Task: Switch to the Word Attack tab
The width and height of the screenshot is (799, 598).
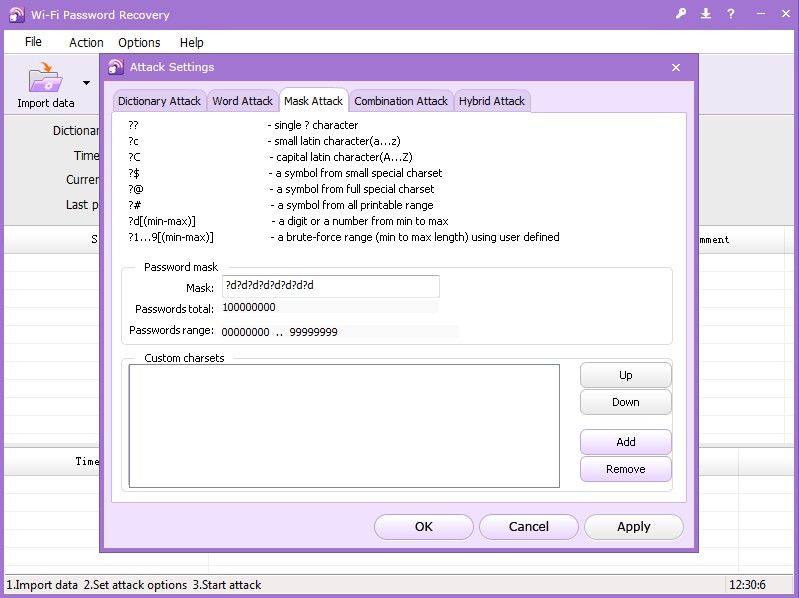Action: (243, 101)
